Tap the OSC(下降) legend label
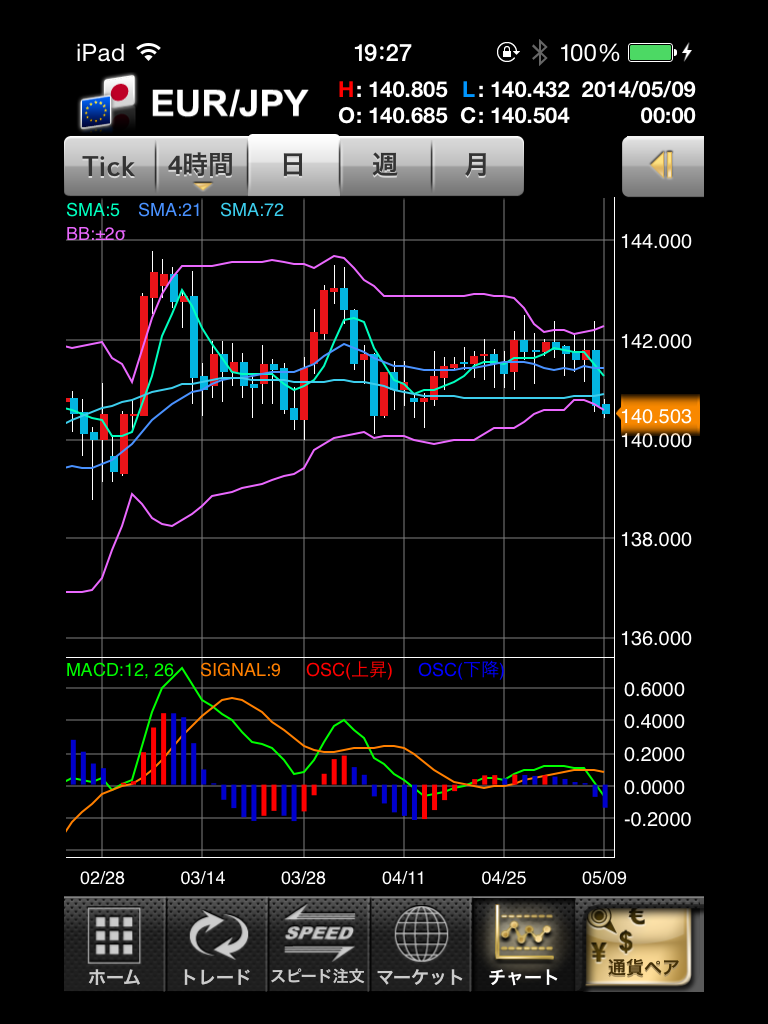This screenshot has height=1024, width=768. coord(461,670)
